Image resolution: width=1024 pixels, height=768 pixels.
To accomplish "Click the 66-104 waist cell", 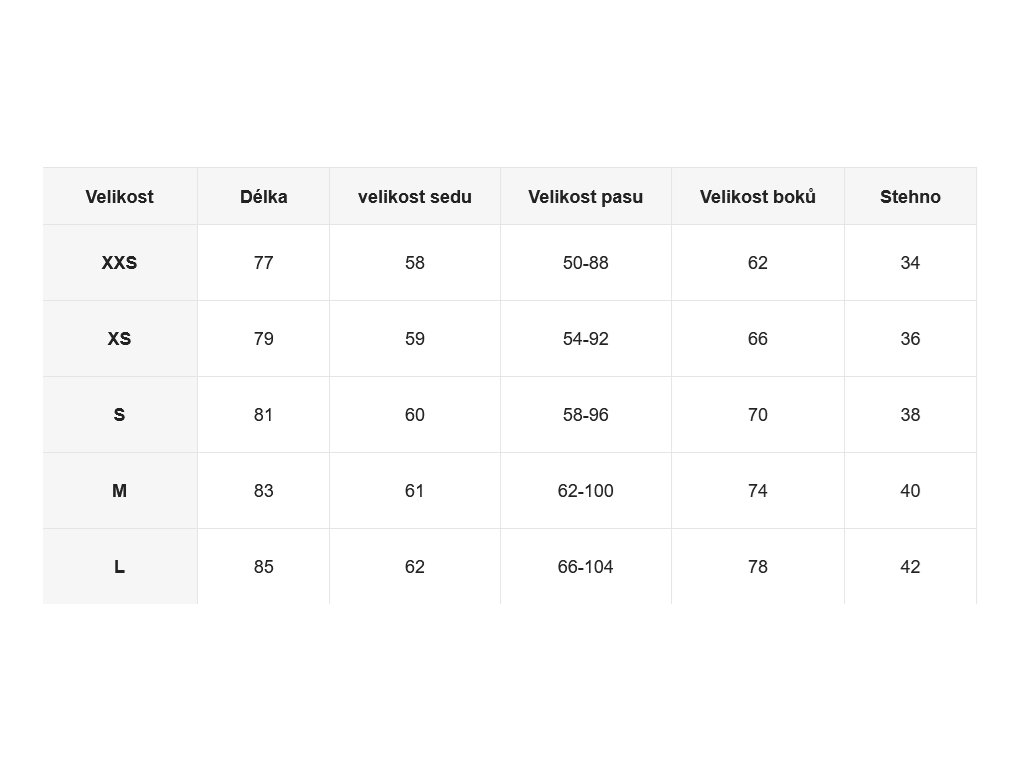I will pyautogui.click(x=585, y=567).
